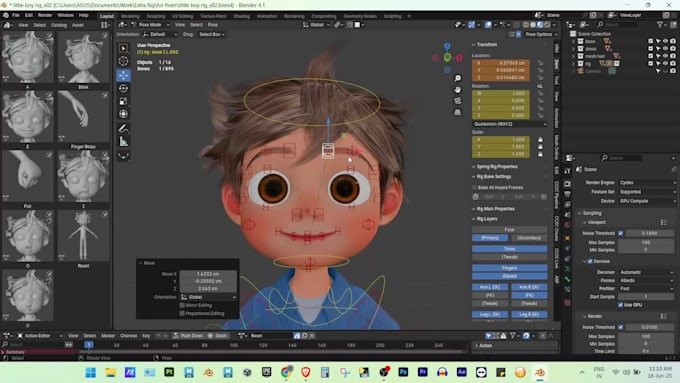Activate the Rotate tool in viewport toolbar

[x=124, y=88]
